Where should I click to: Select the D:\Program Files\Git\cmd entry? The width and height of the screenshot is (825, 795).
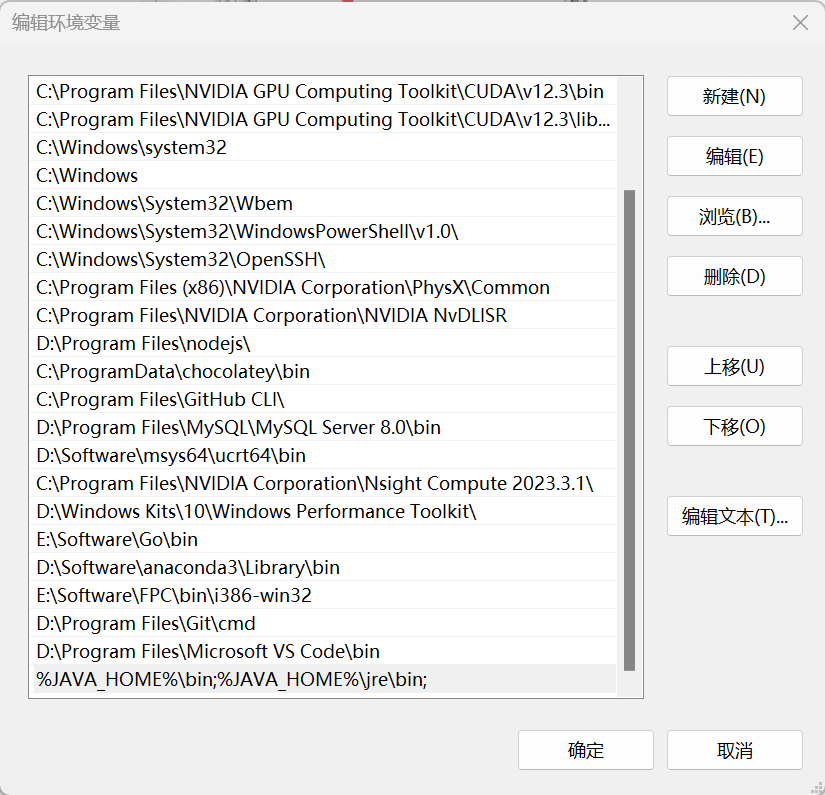146,623
